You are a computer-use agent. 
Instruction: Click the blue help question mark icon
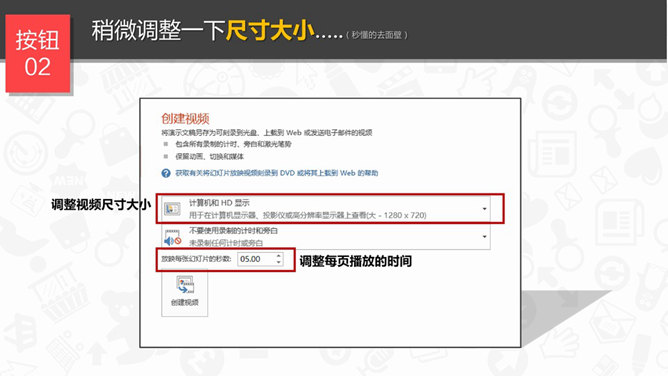coord(166,173)
